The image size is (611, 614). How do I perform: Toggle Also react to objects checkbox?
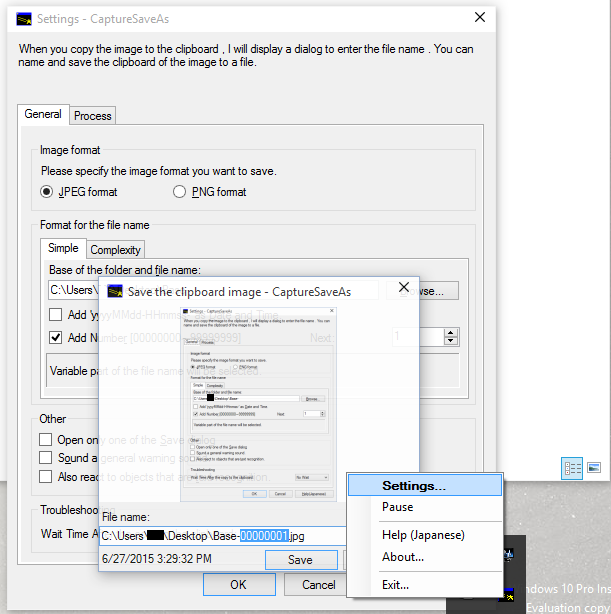pos(45,477)
